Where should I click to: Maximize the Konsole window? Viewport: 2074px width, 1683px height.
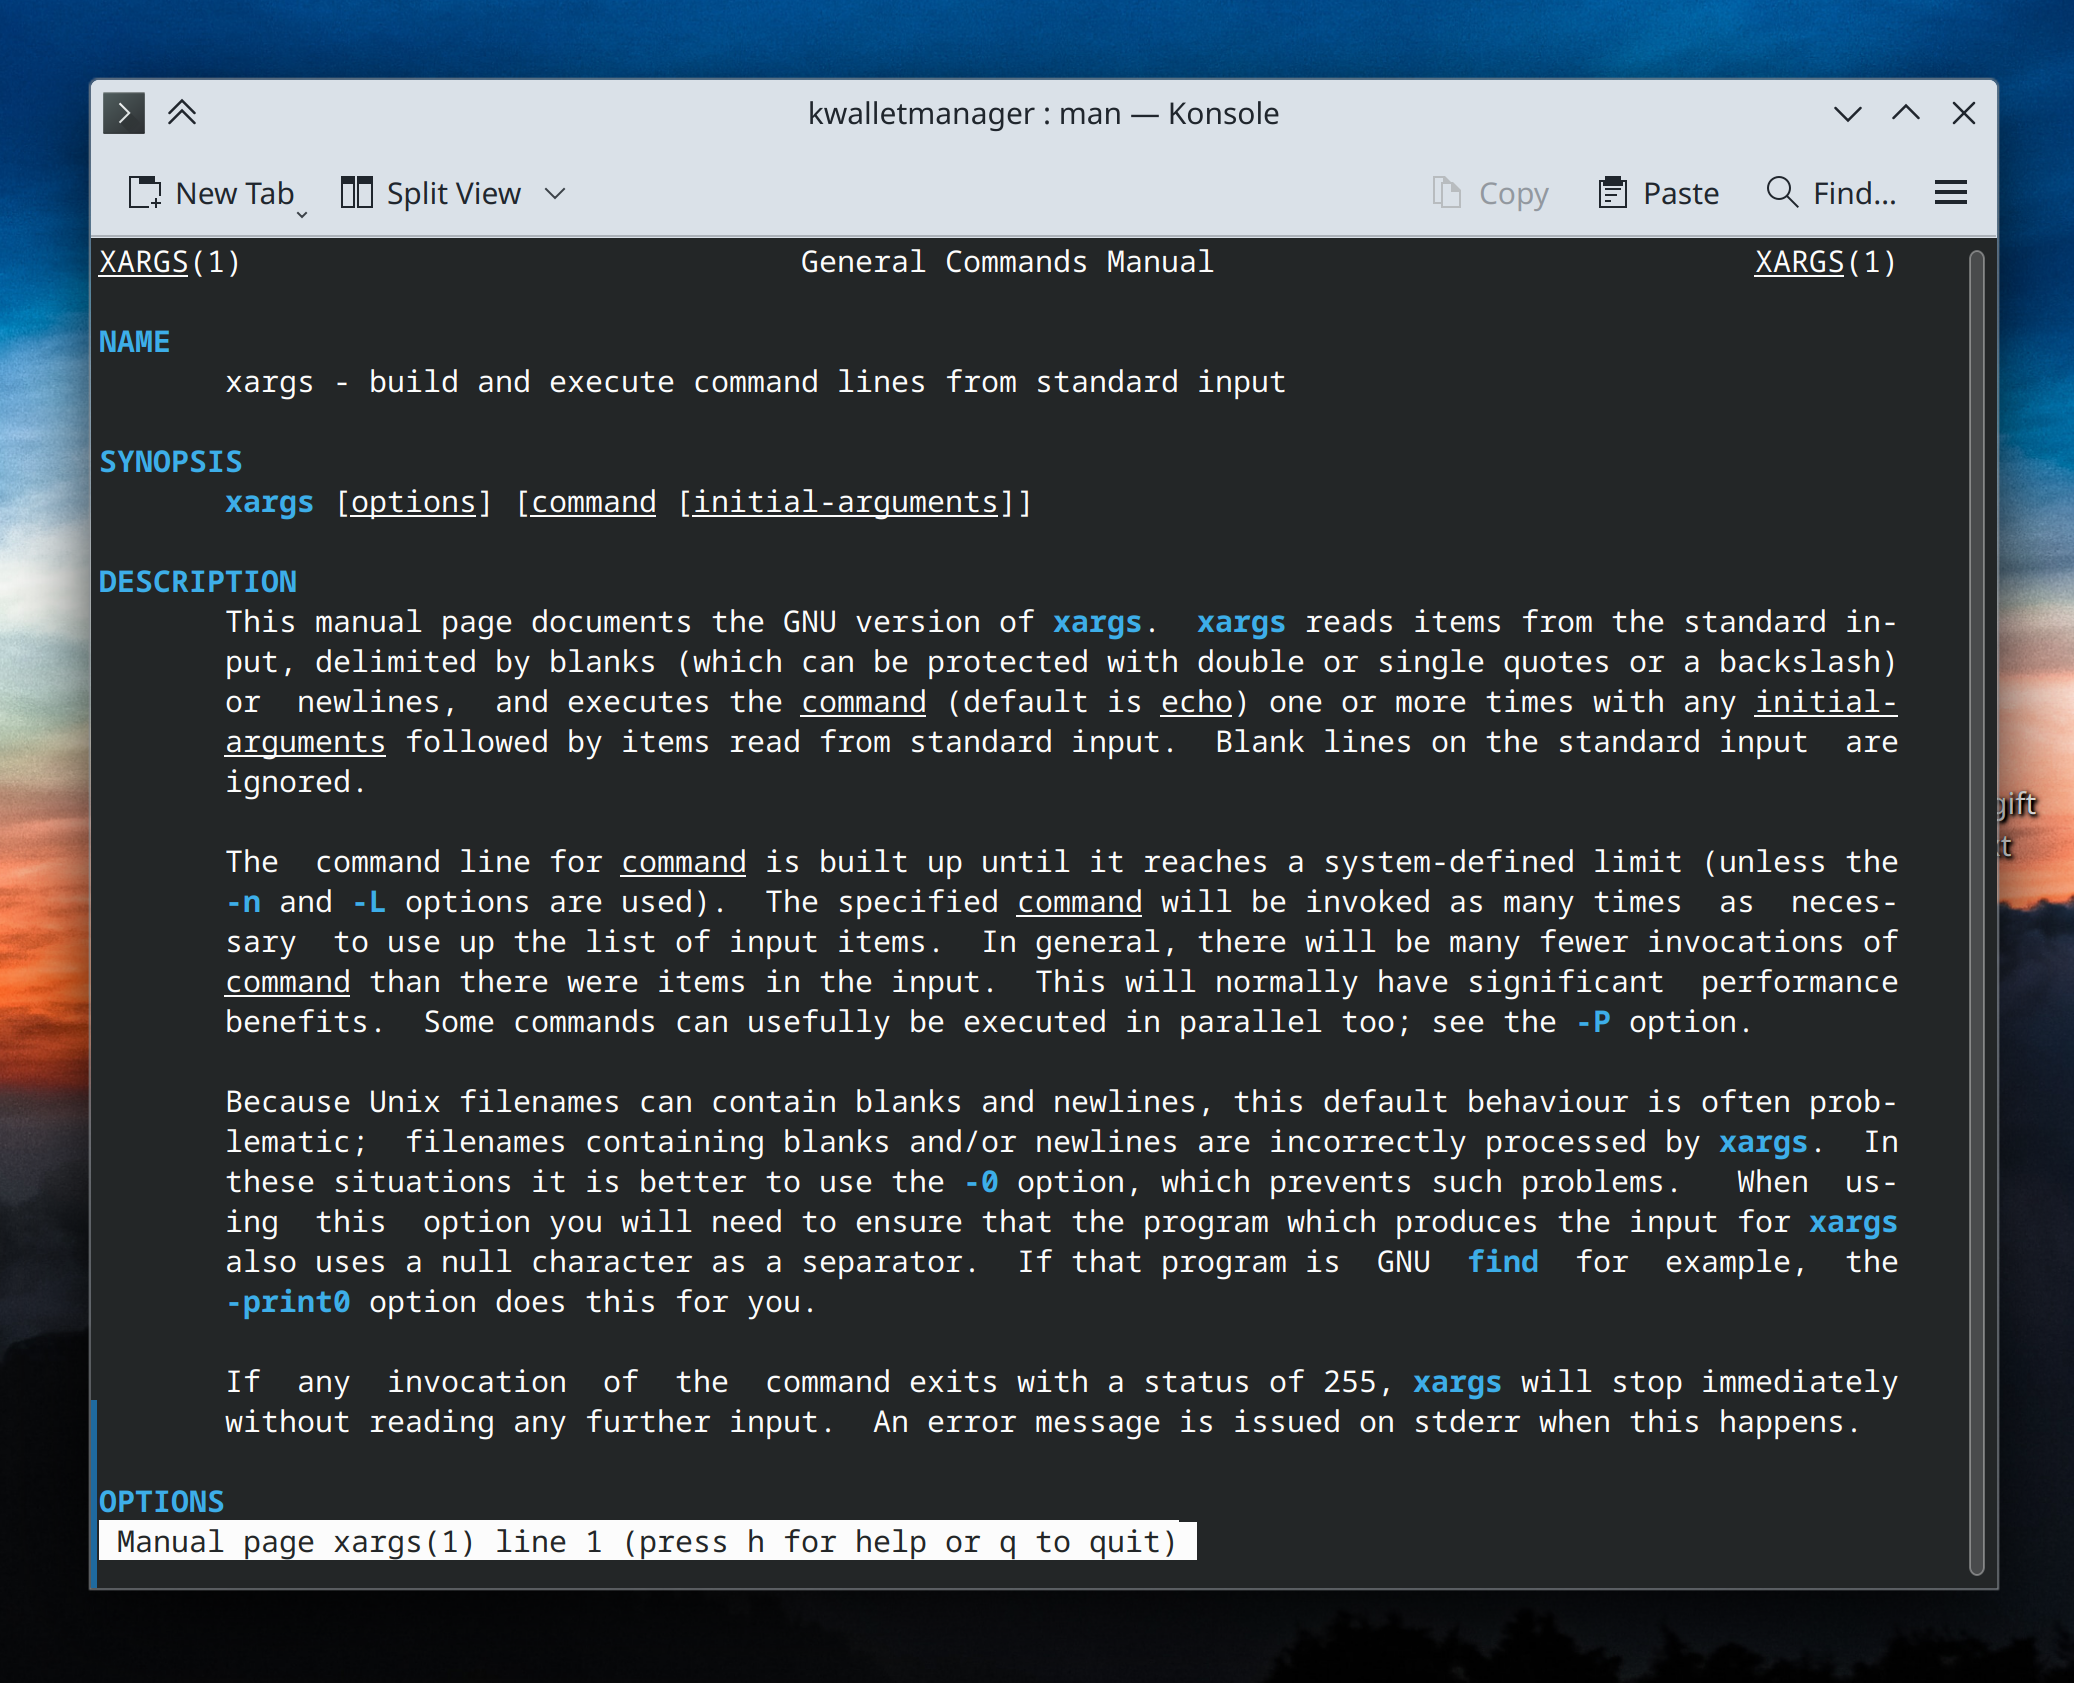(1905, 113)
